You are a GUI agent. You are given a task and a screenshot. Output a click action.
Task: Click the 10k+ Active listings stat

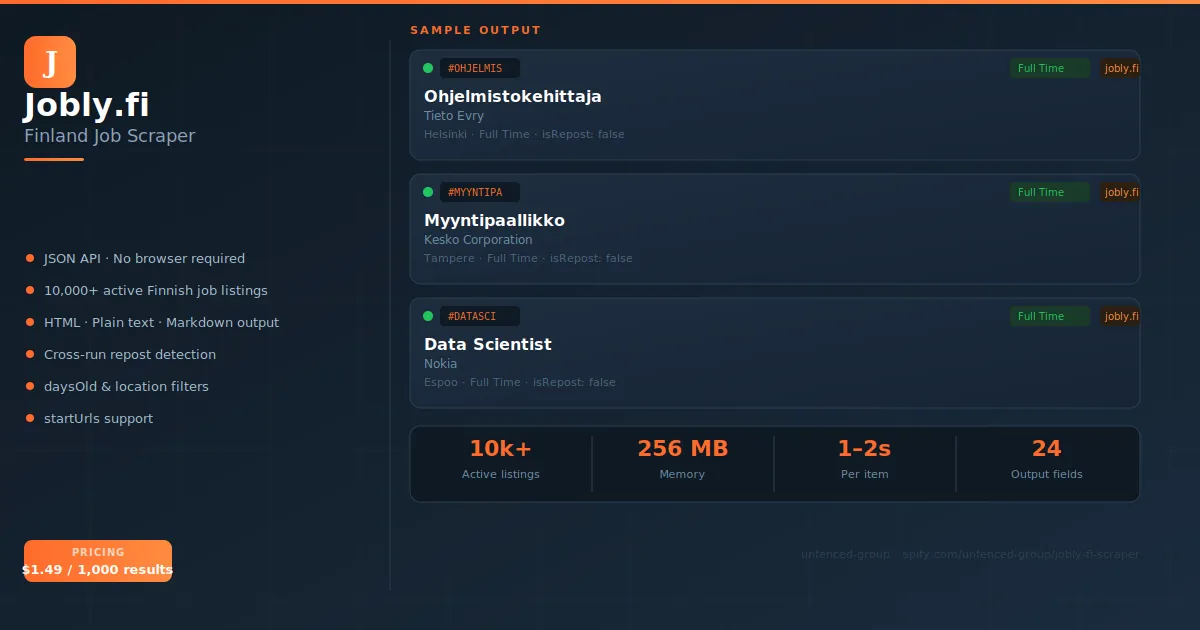pos(501,459)
